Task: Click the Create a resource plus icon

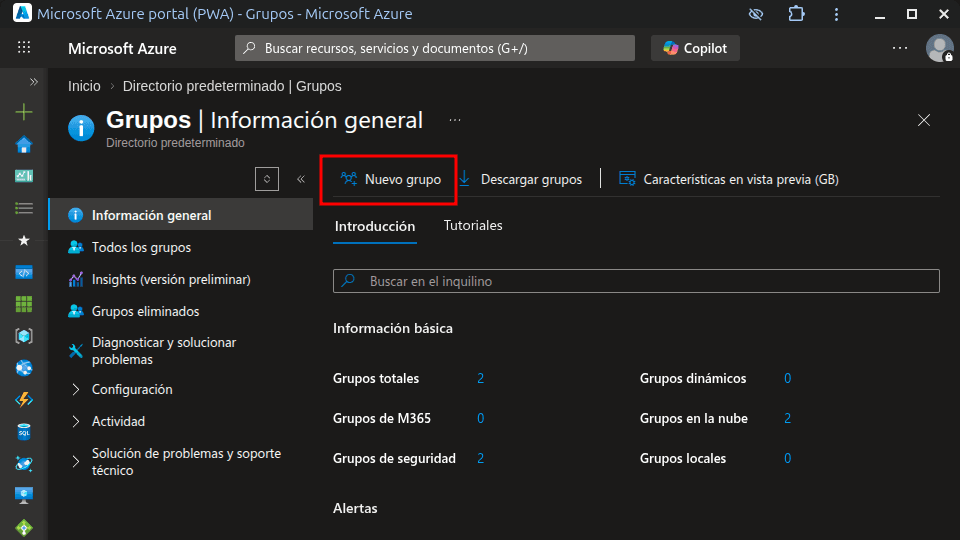Action: (24, 113)
